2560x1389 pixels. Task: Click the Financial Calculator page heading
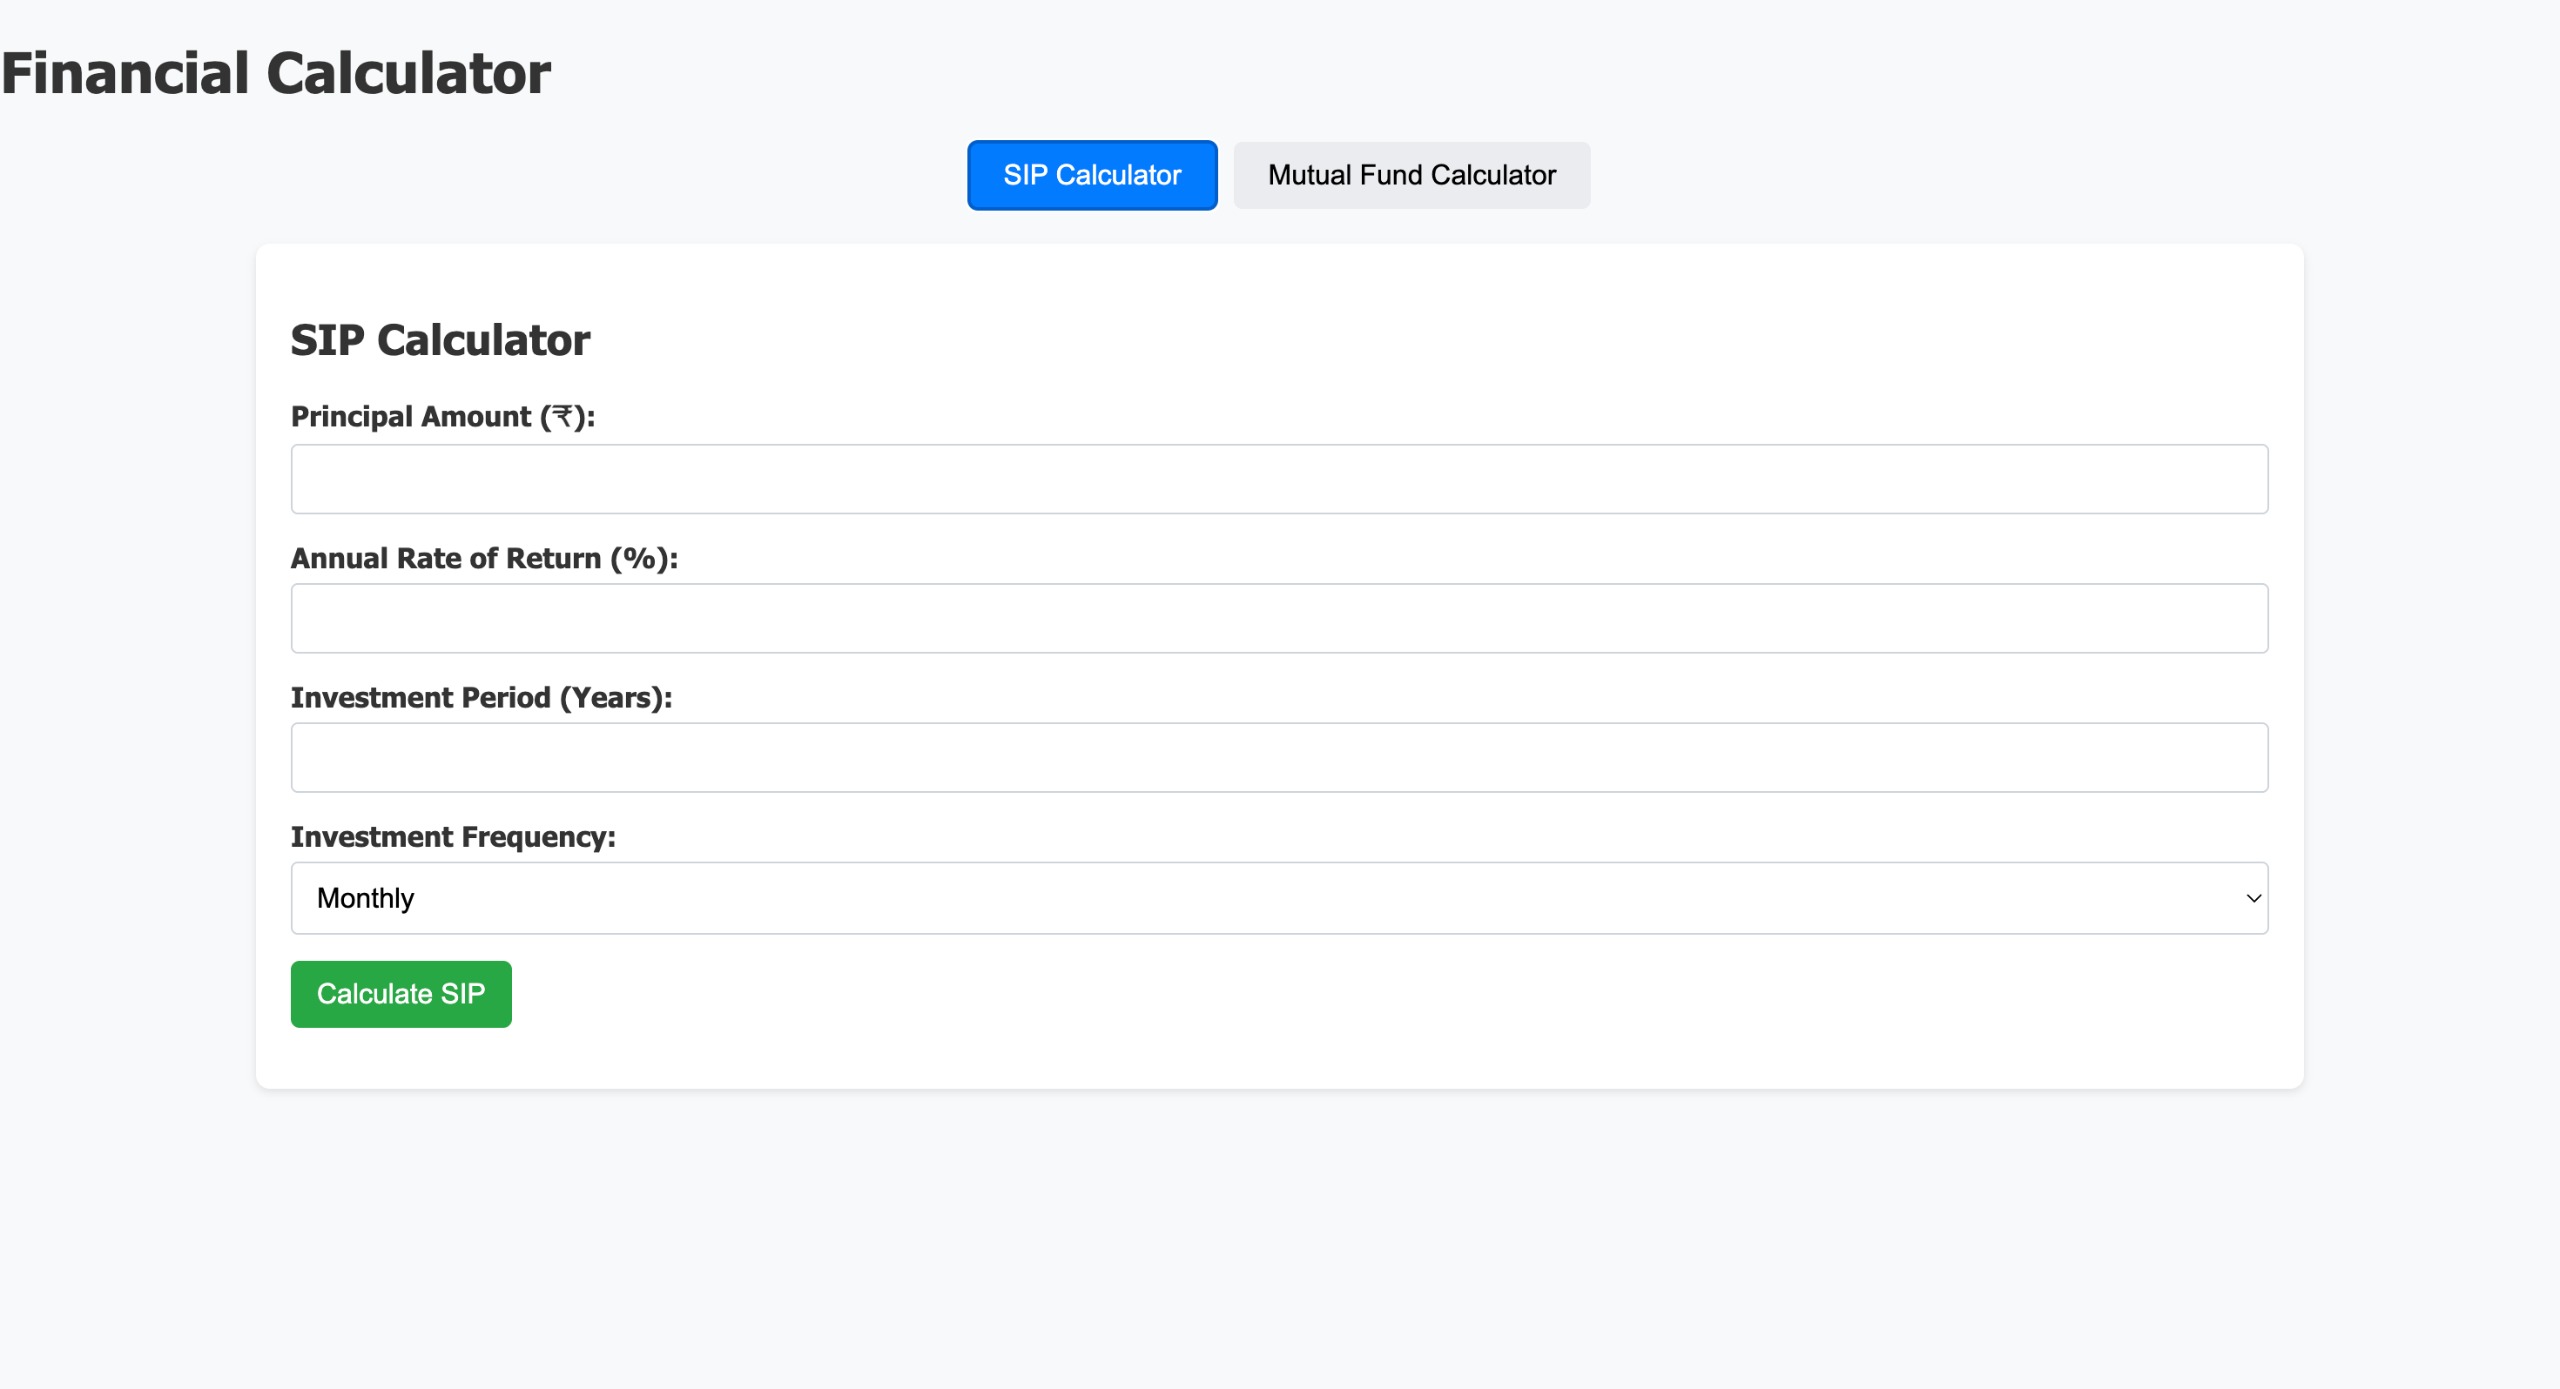click(x=275, y=73)
